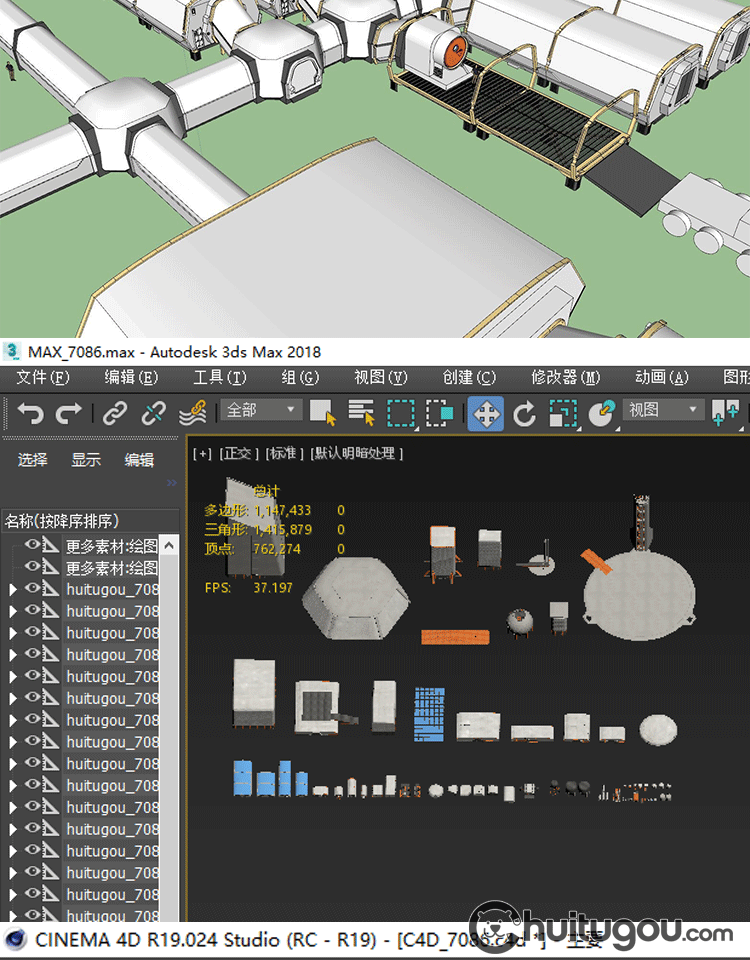Image resolution: width=750 pixels, height=960 pixels.
Task: Click the Undo arrow in toolbar
Action: click(x=31, y=413)
